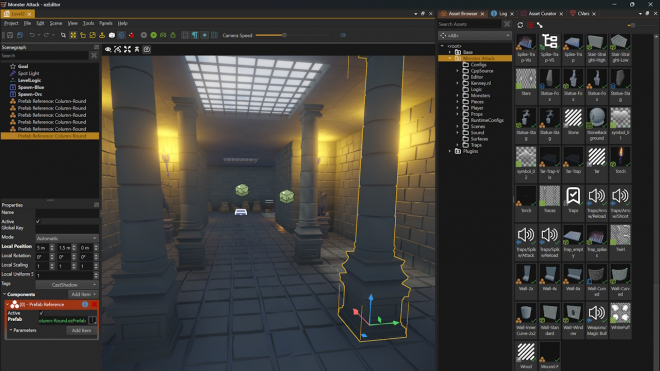Click the four-arrows expand icon above viewport
Image resolution: width=660 pixels, height=371 pixels.
(x=127, y=50)
